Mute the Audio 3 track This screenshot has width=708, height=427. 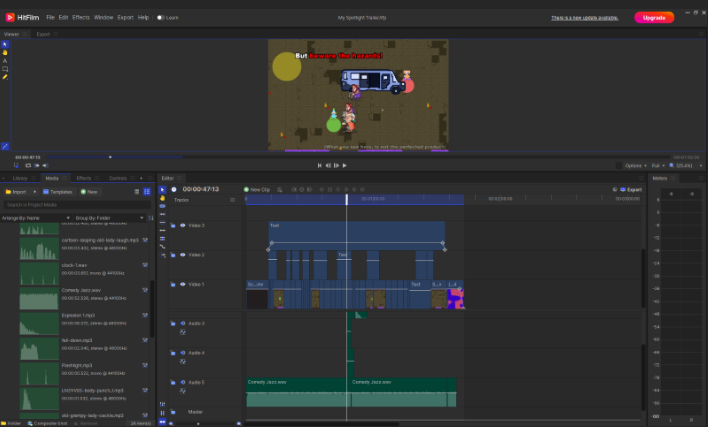click(183, 323)
